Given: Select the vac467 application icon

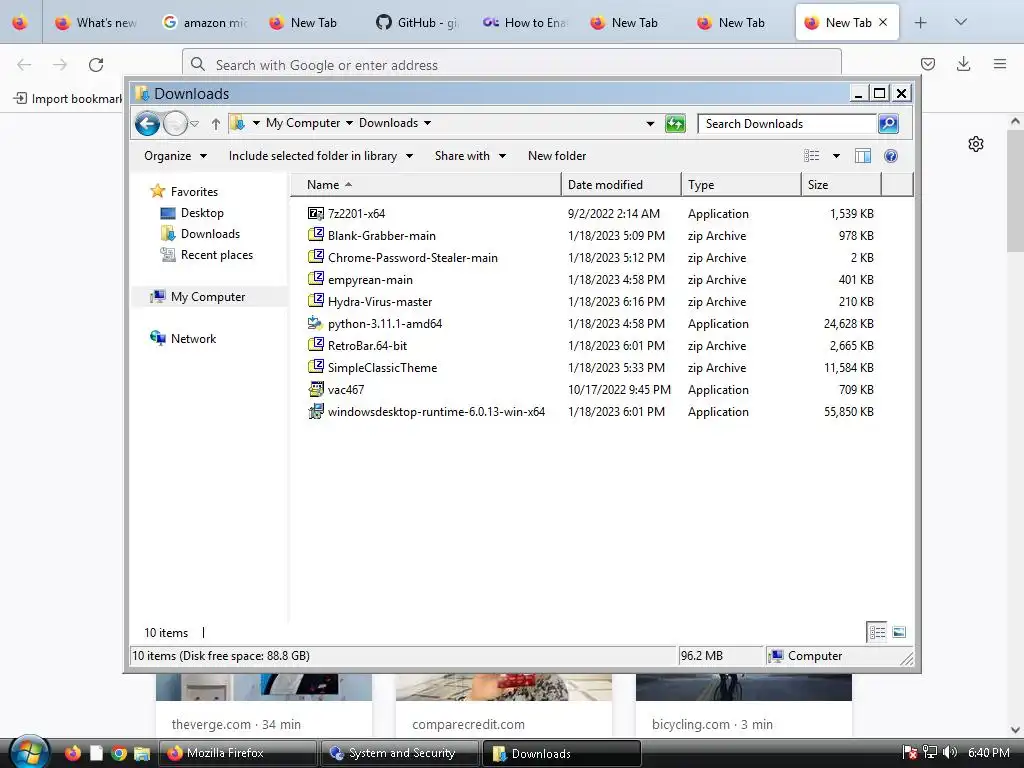Looking at the screenshot, I should tap(315, 389).
